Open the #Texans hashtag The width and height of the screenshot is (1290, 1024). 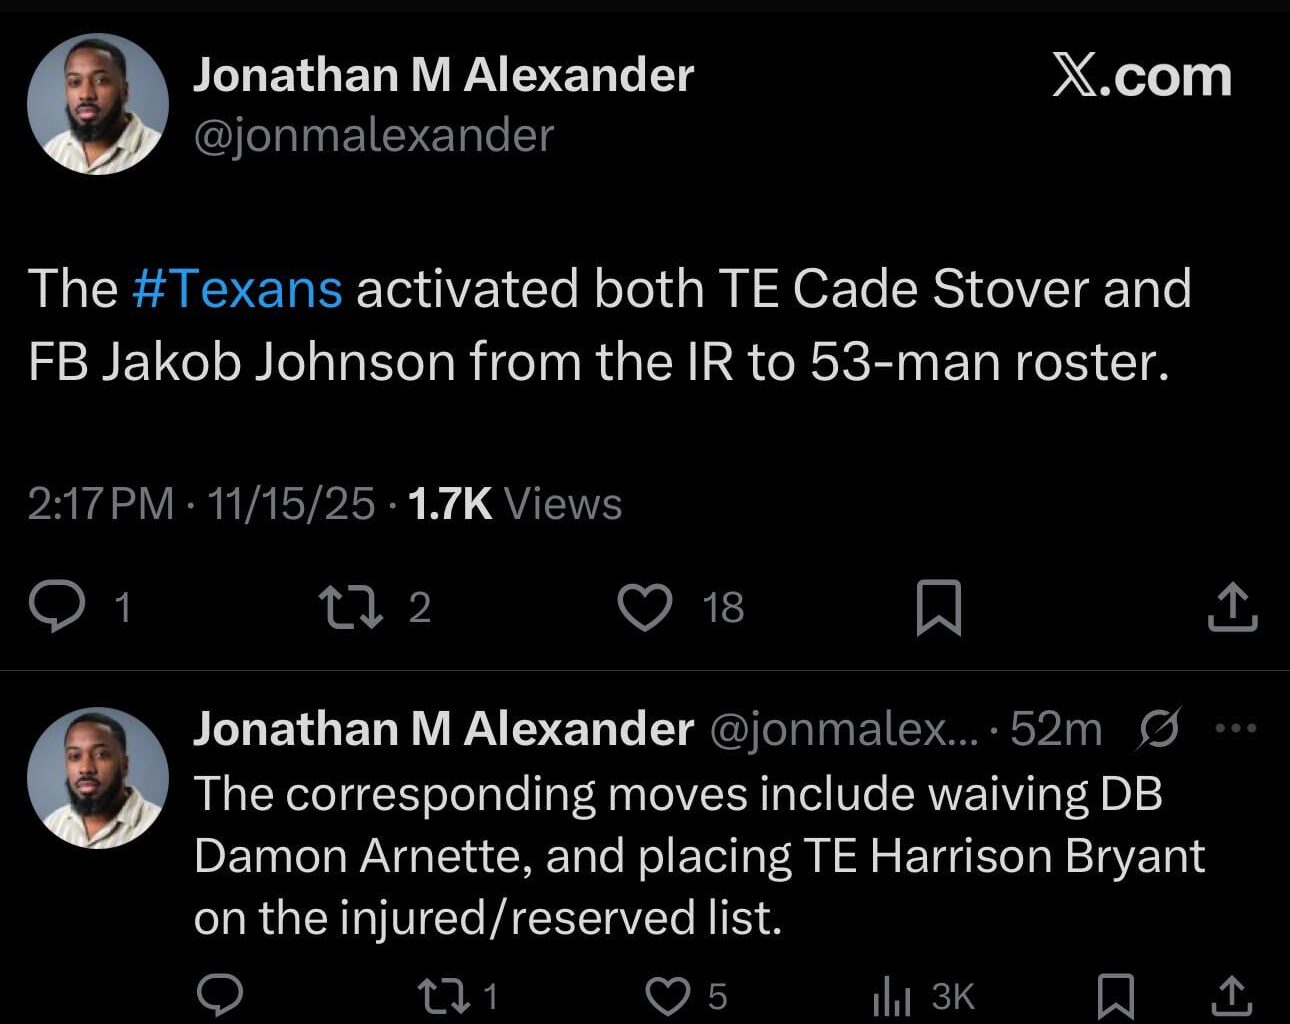236,288
